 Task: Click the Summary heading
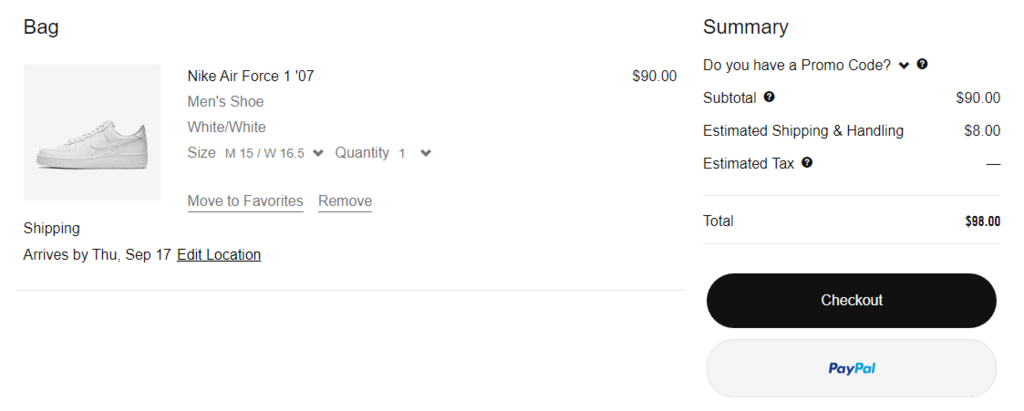pos(745,27)
